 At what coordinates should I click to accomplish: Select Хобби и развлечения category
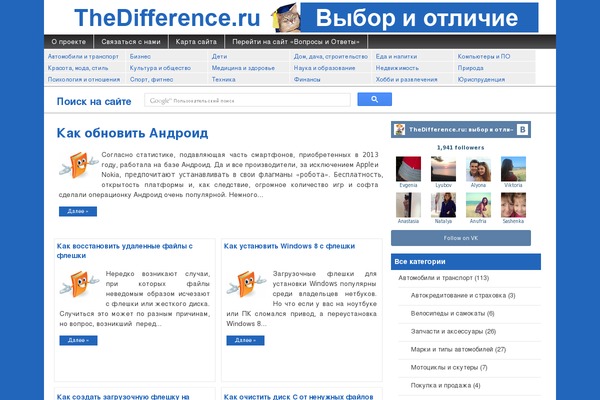tap(406, 79)
